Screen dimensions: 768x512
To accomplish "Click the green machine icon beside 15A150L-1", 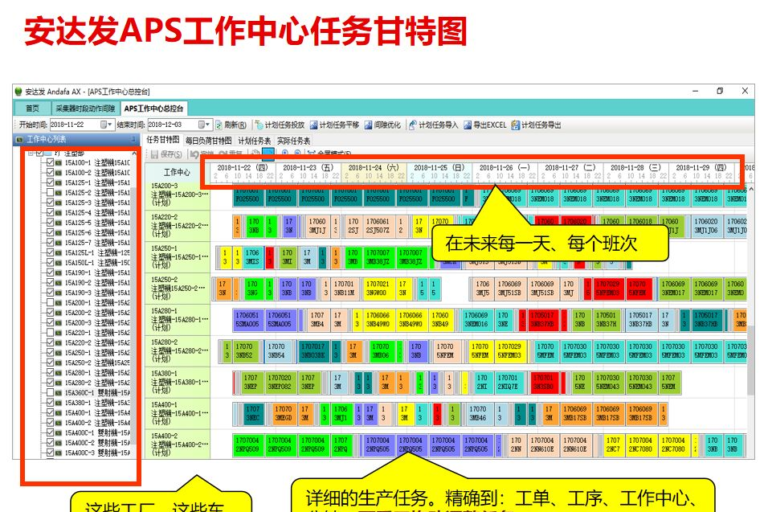I will (x=58, y=263).
